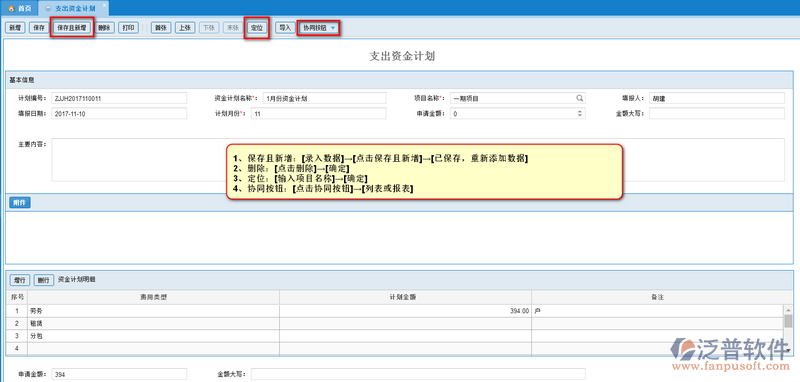This screenshot has width=800, height=382.
Task: Click the 基本信息 section header
Action: coord(398,80)
